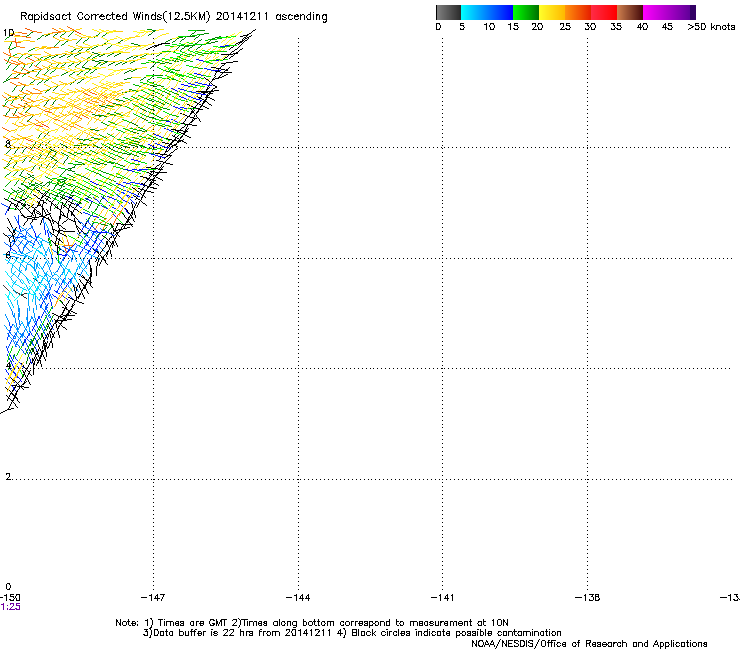The image size is (740, 650).
Task: Click the latitude label '10' on axis
Action: click(8, 33)
